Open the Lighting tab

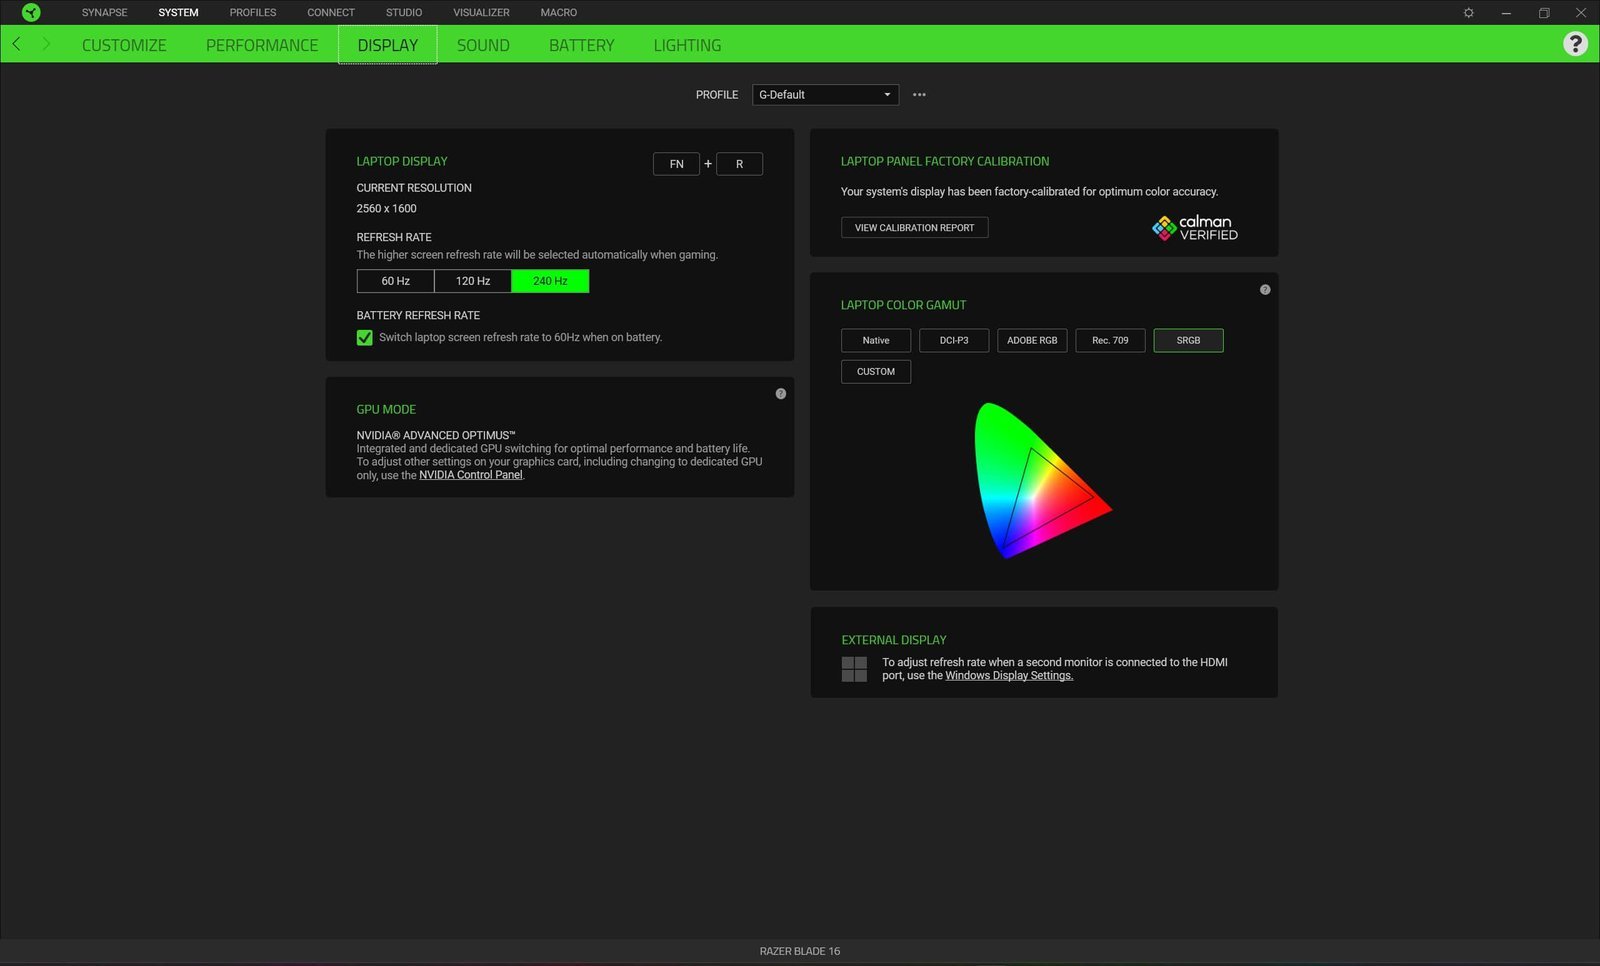pos(687,45)
